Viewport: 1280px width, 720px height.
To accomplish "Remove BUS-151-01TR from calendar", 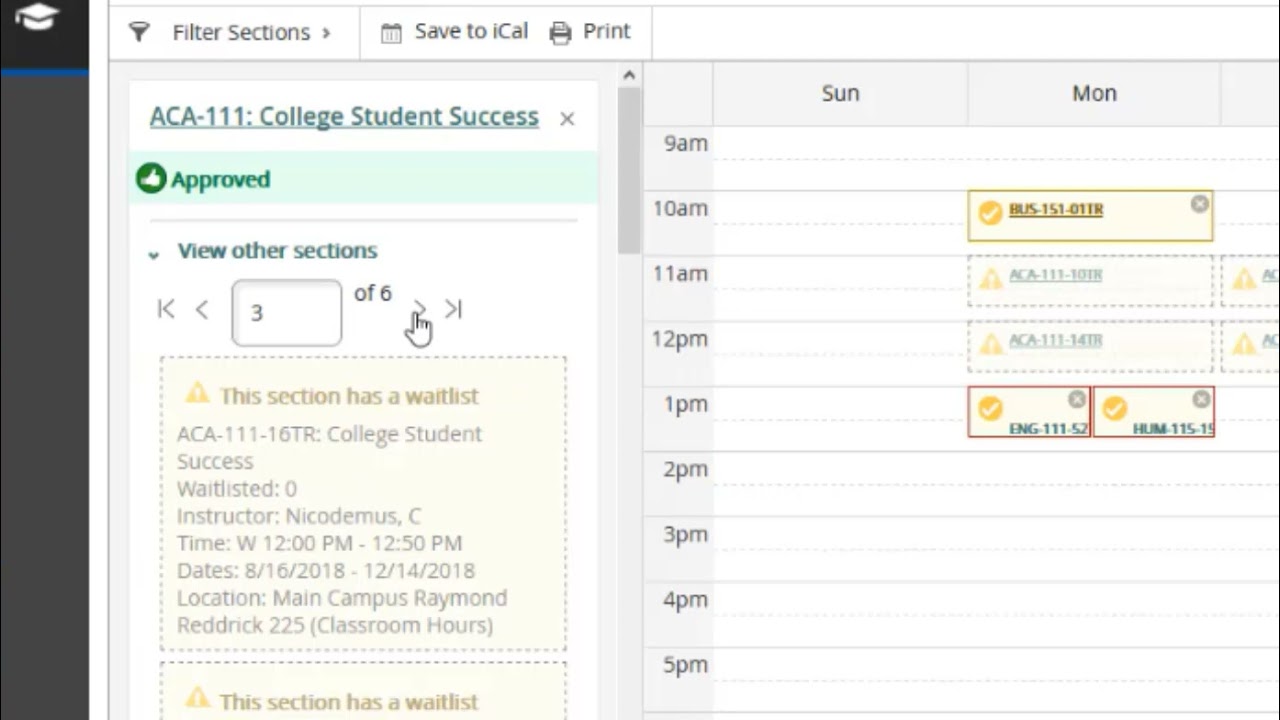I will 1200,204.
